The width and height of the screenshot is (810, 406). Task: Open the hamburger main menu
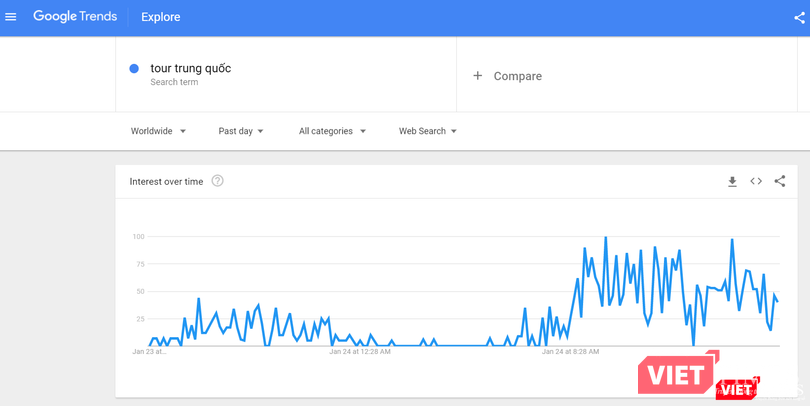(x=11, y=17)
